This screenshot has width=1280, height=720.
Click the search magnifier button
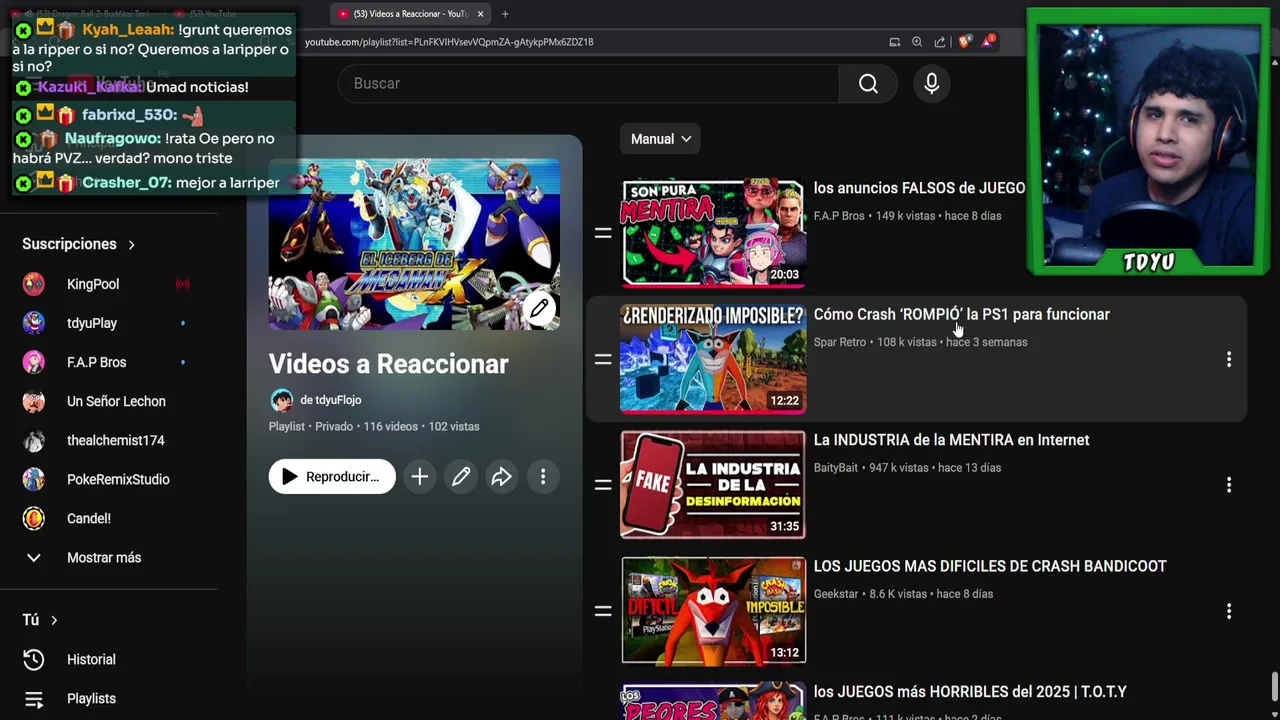click(868, 84)
